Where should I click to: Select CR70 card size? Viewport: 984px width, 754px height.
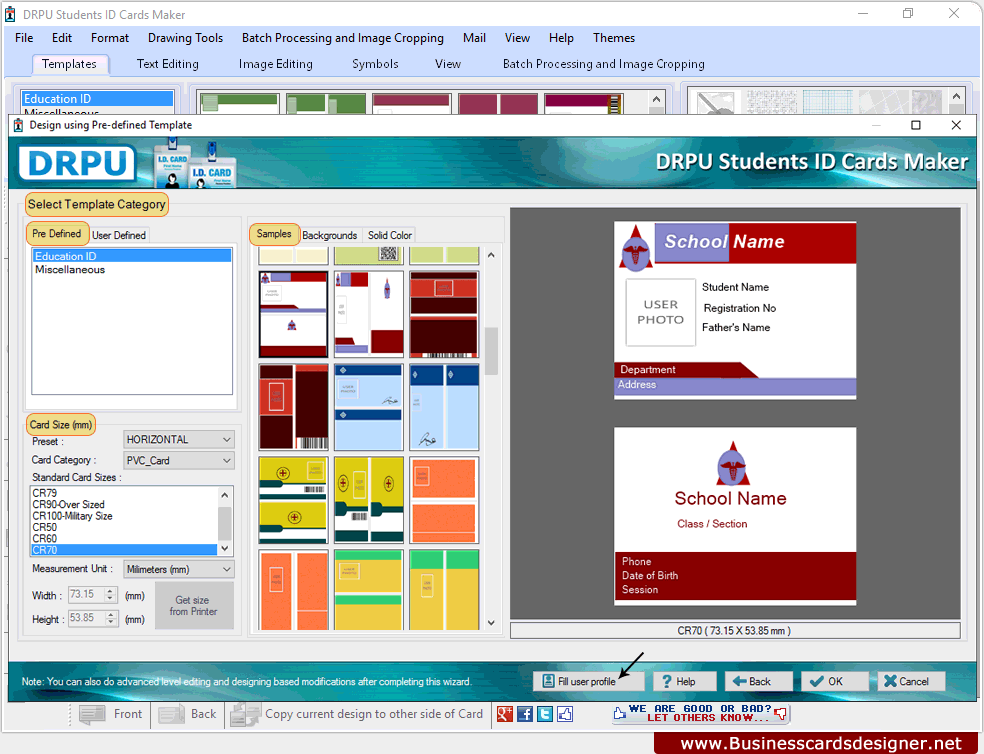coord(124,550)
